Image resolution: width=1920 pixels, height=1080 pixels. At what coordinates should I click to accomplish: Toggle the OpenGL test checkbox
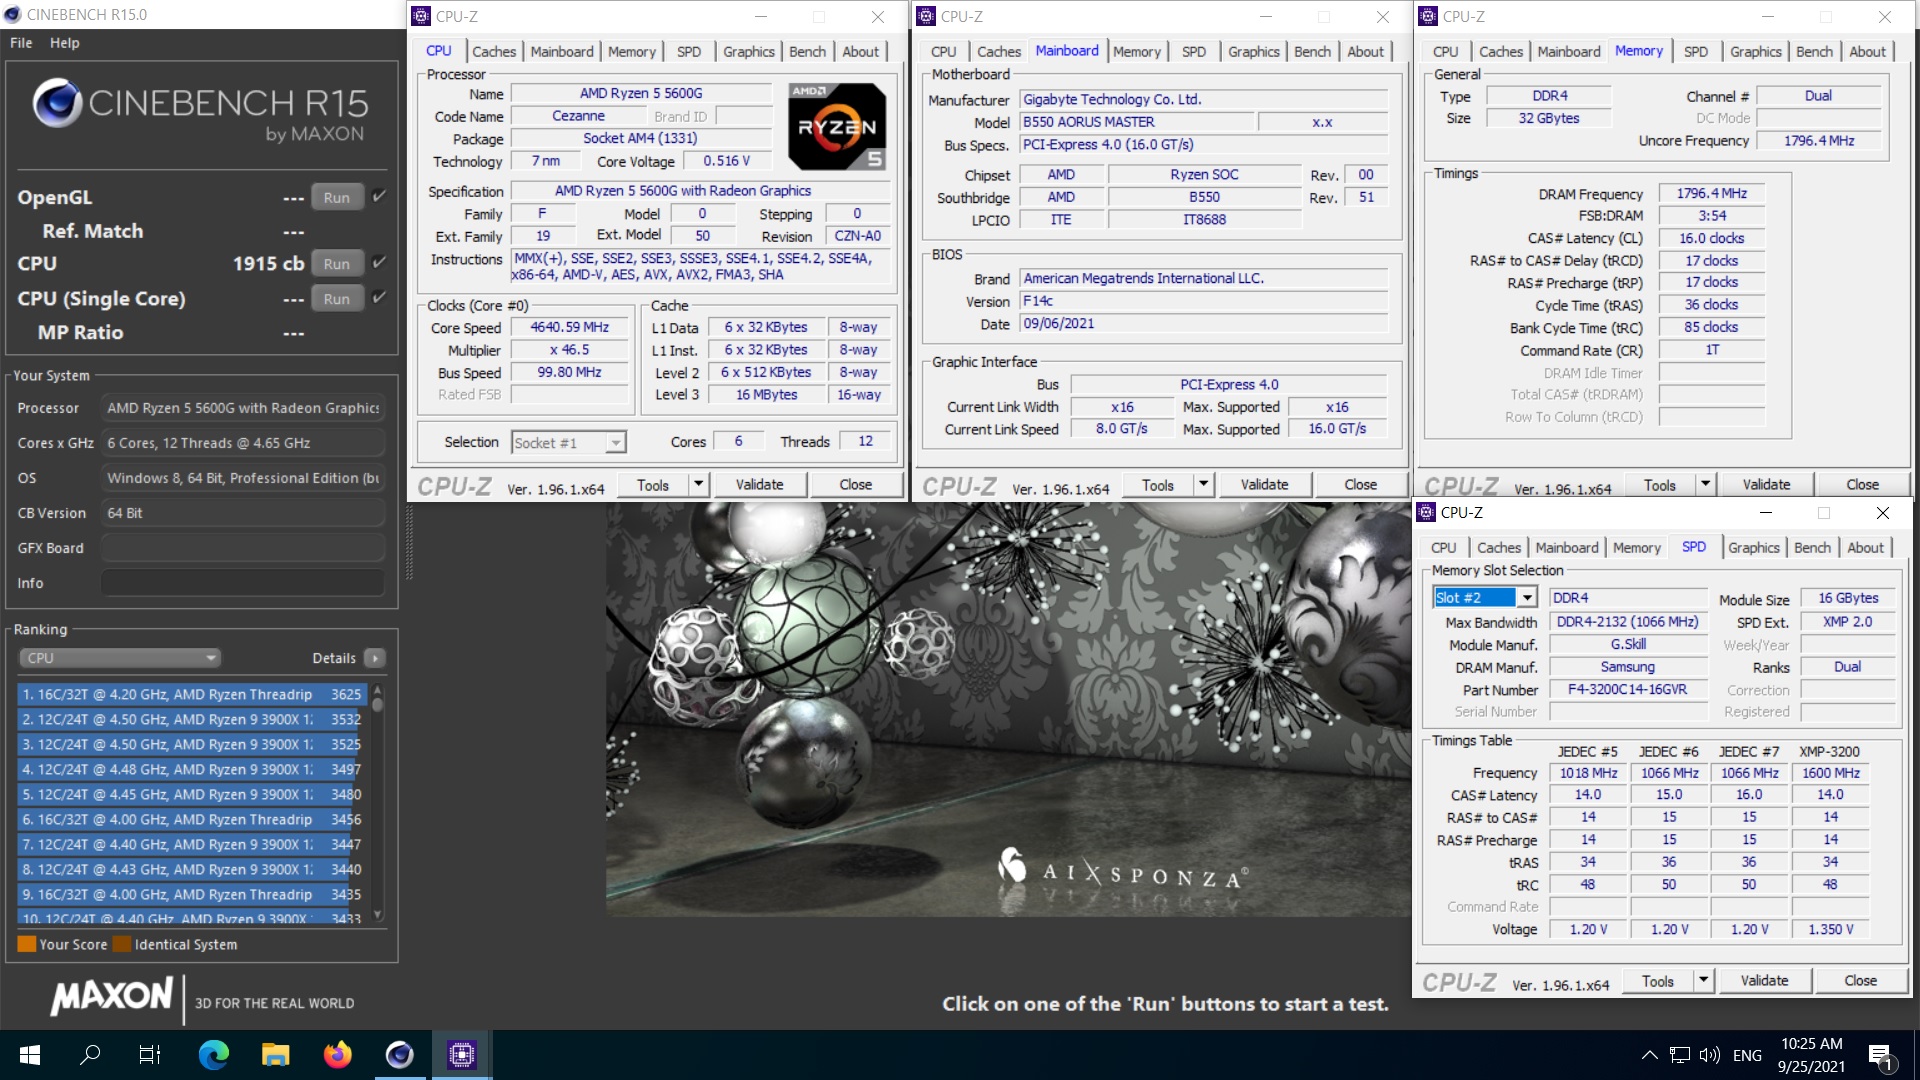coord(379,196)
